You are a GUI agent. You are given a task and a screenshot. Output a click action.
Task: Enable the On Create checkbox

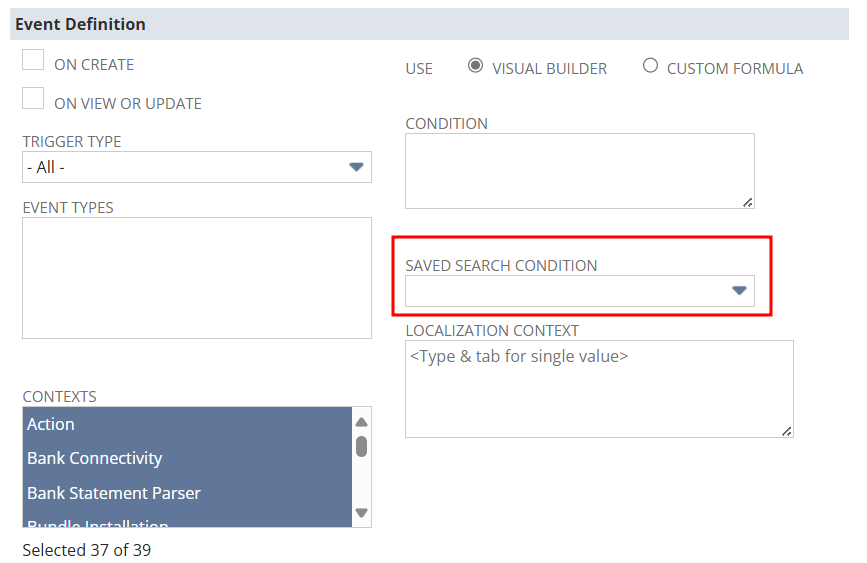click(x=33, y=60)
